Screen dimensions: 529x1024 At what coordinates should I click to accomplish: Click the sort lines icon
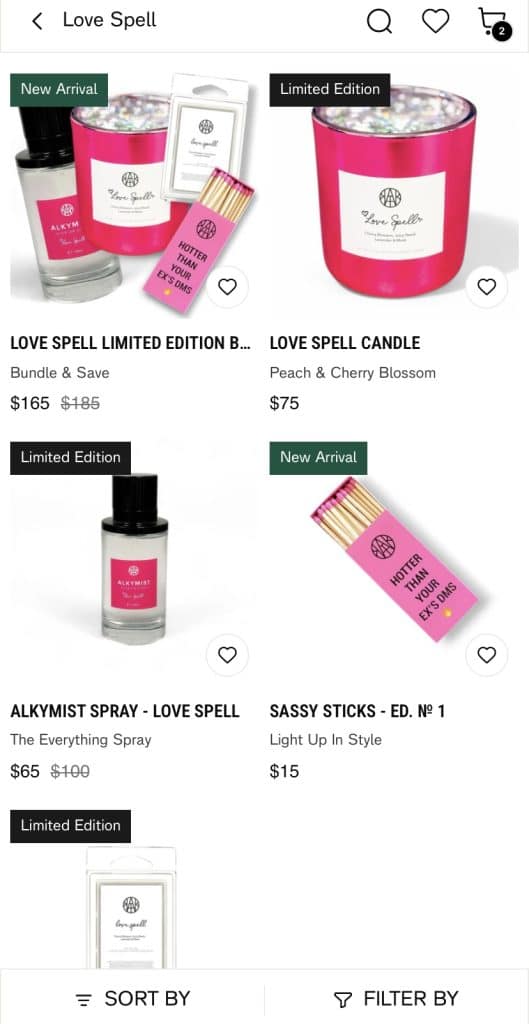(83, 1000)
